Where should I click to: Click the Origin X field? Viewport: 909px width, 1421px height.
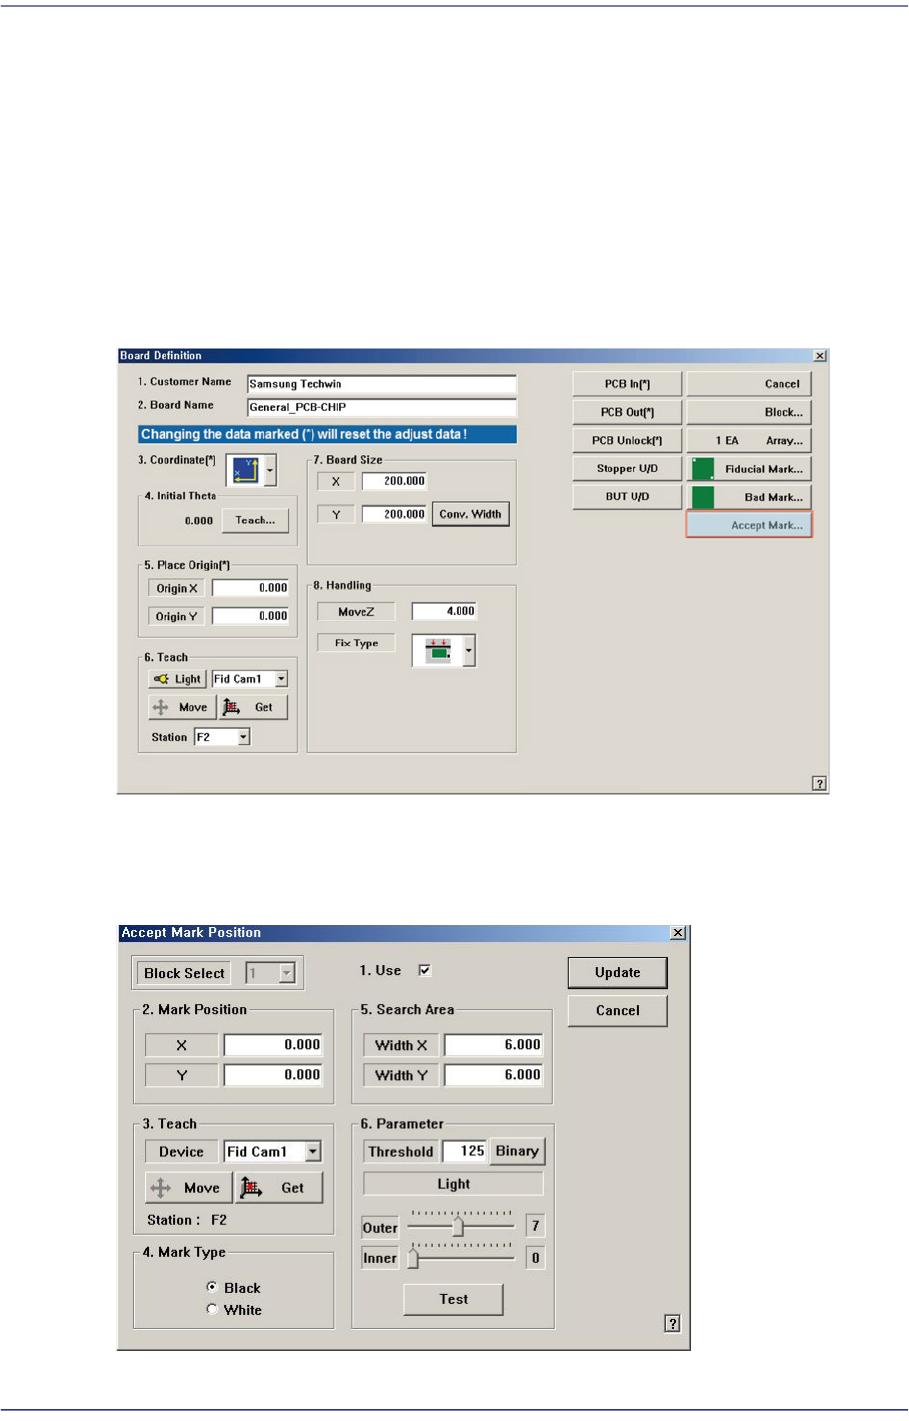coord(251,588)
